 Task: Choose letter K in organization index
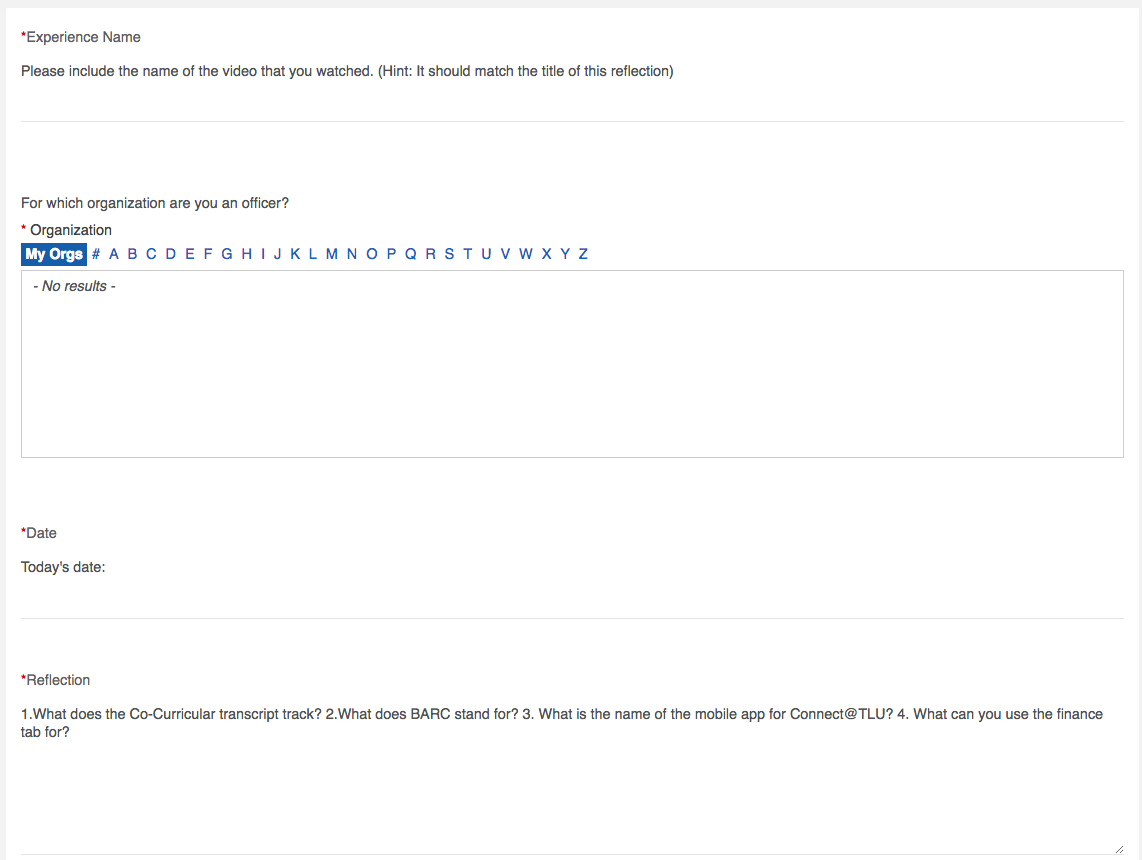[295, 254]
